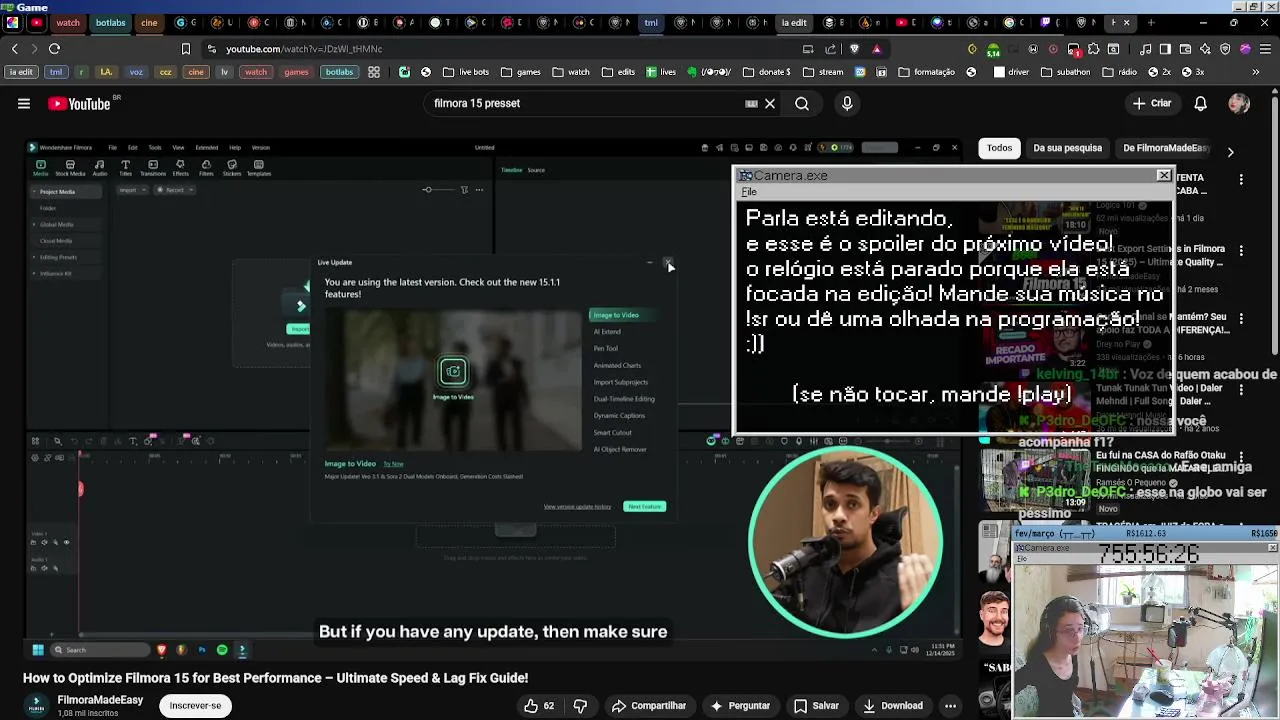Open the File menu in Camera.exe window

[749, 192]
